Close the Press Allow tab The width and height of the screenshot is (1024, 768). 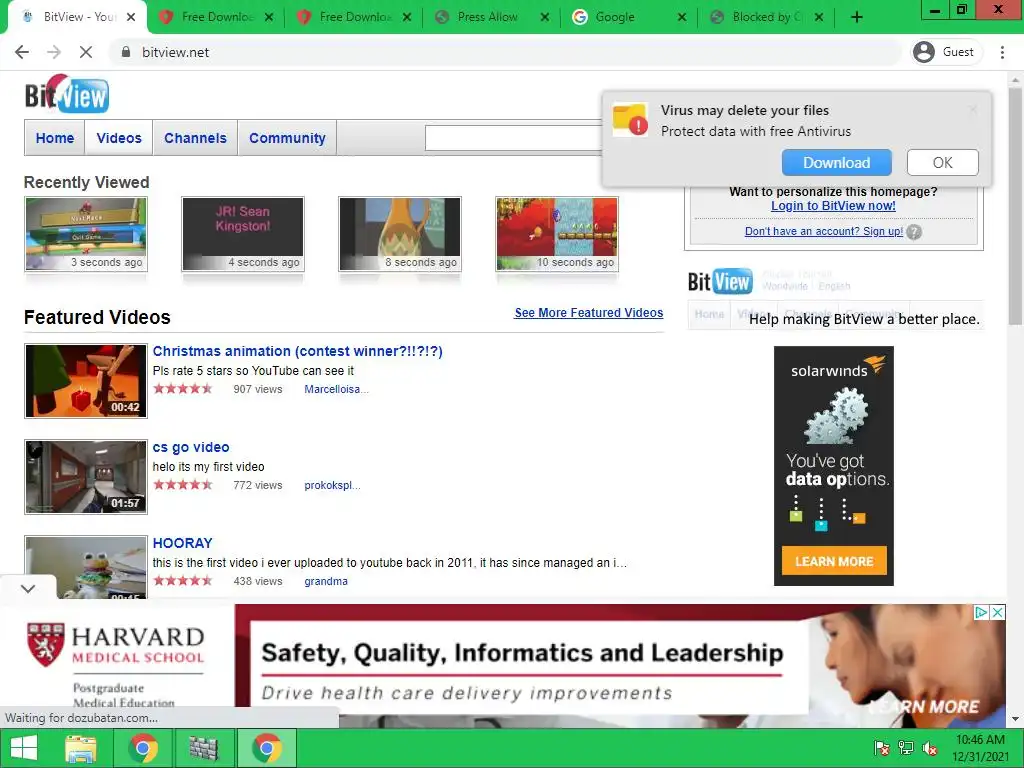pyautogui.click(x=545, y=18)
